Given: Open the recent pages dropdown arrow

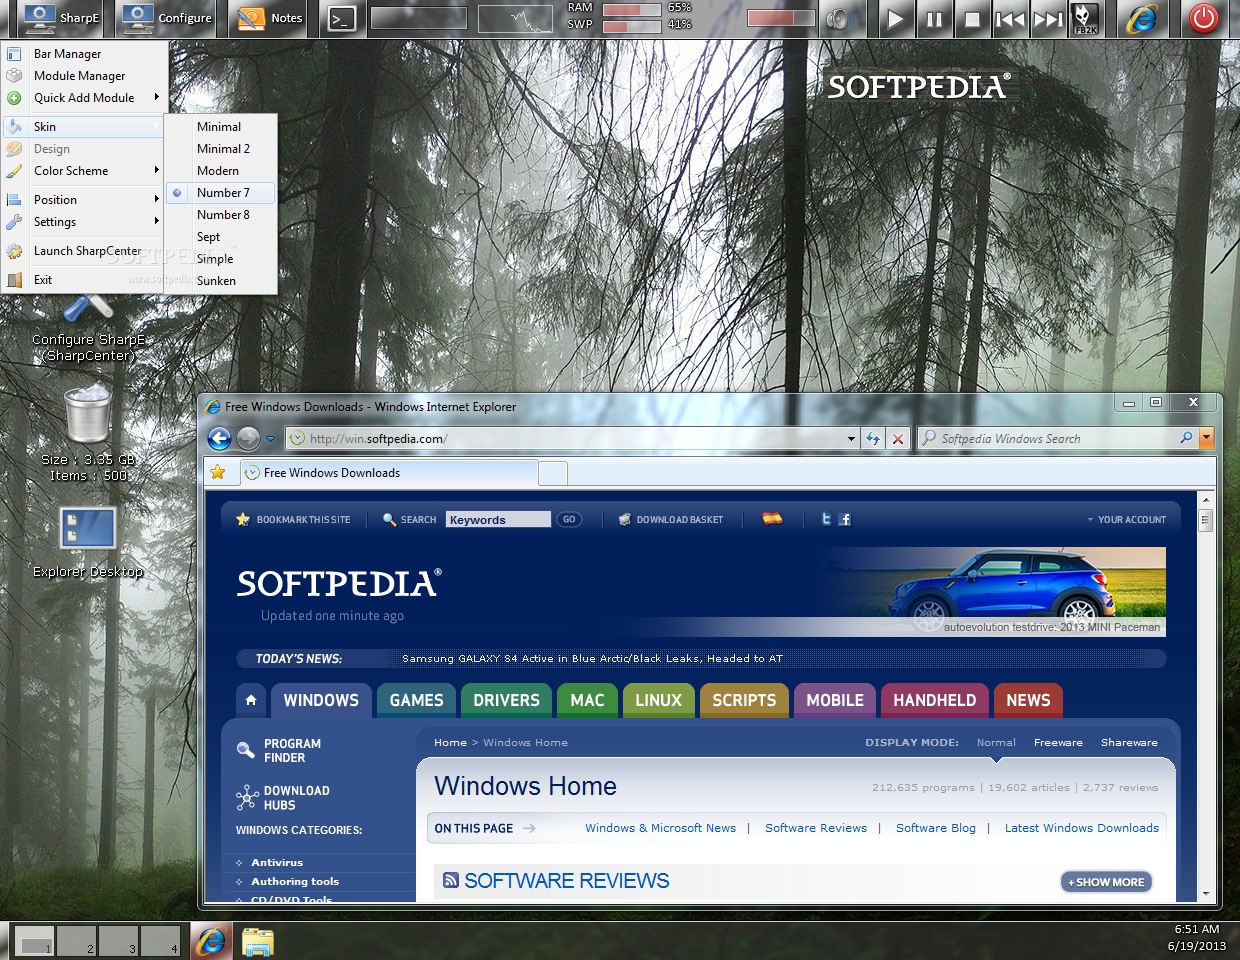Looking at the screenshot, I should pyautogui.click(x=270, y=439).
